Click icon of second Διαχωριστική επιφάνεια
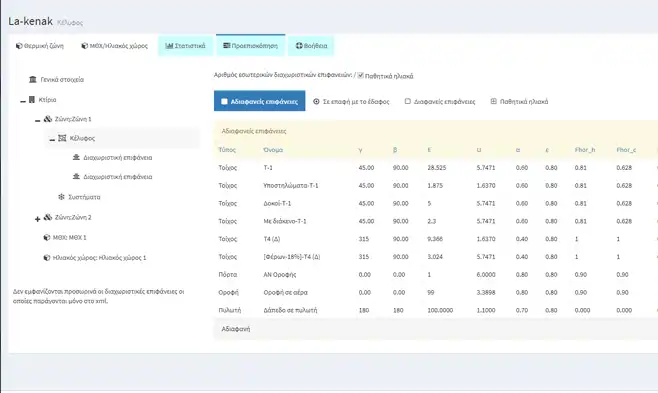The image size is (658, 393). (76, 177)
